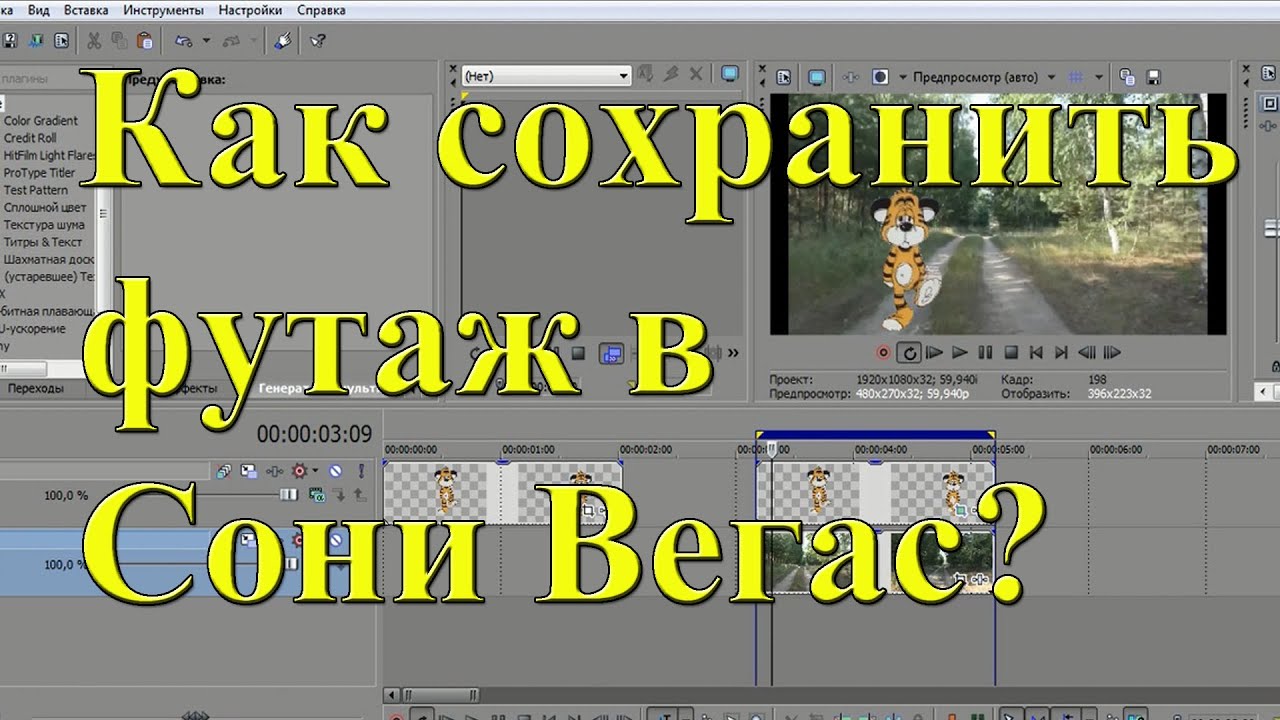Save snapshot to file floppy icon
The width and height of the screenshot is (1280, 720).
1152,77
